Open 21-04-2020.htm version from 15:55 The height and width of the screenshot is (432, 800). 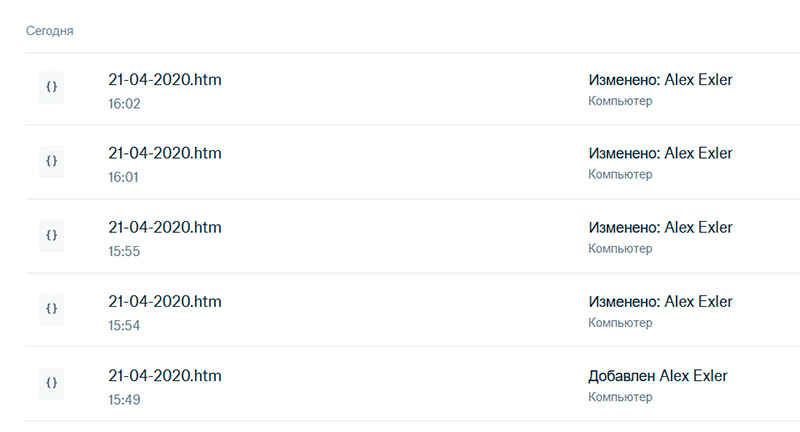point(164,228)
